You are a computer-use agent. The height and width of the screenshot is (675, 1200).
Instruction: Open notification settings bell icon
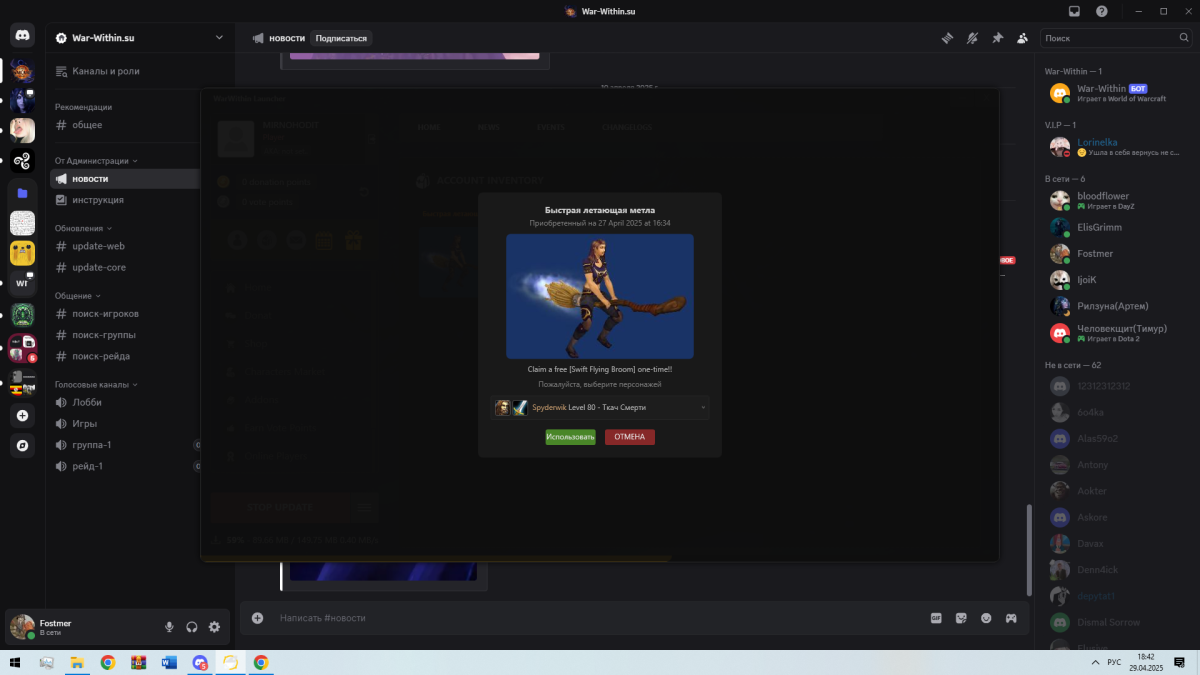click(972, 38)
